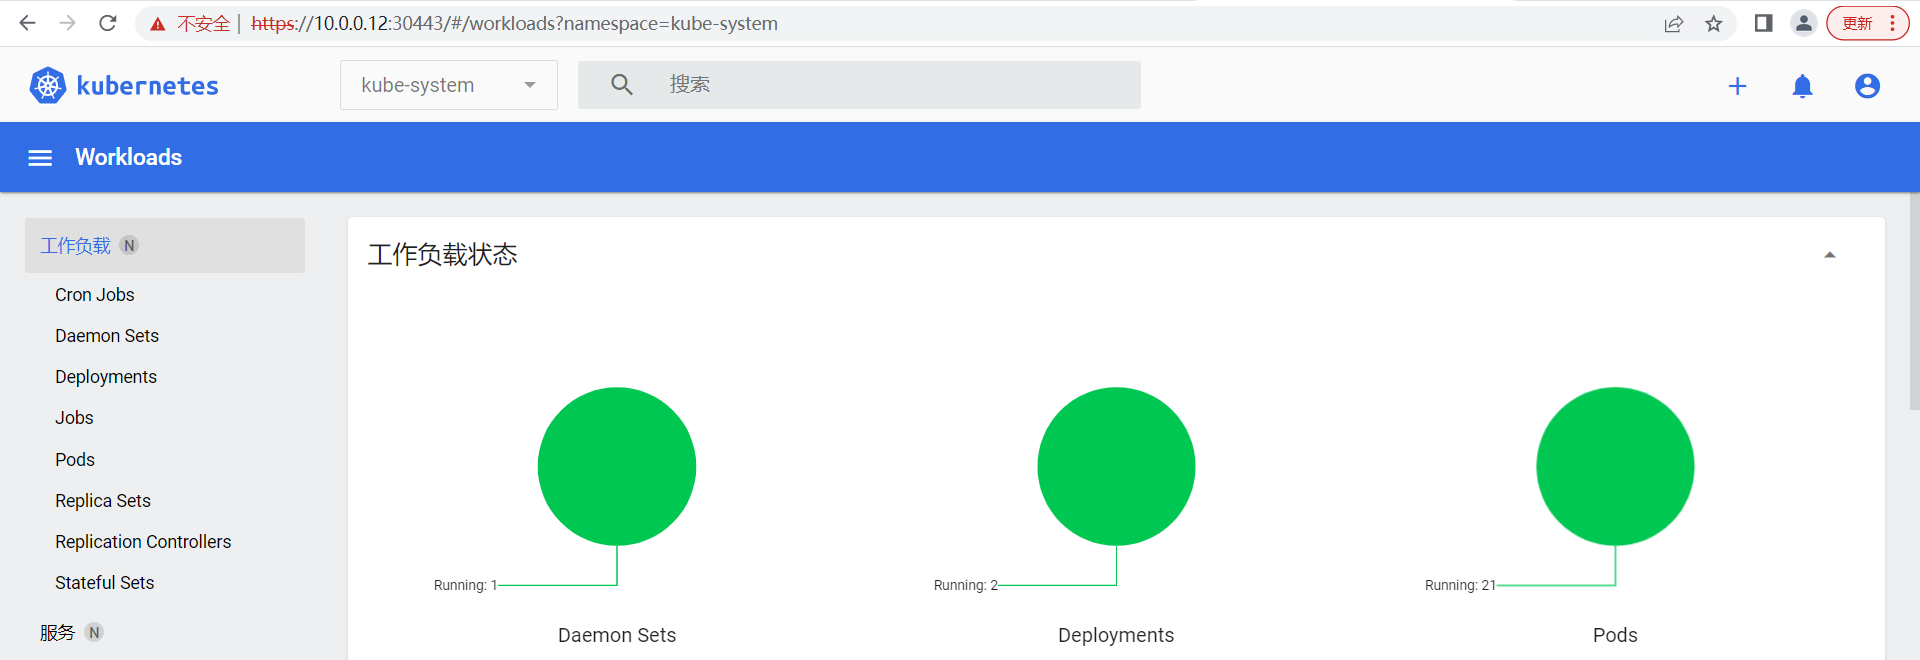Toggle the browser side panel
The image size is (1920, 660).
click(x=1763, y=23)
